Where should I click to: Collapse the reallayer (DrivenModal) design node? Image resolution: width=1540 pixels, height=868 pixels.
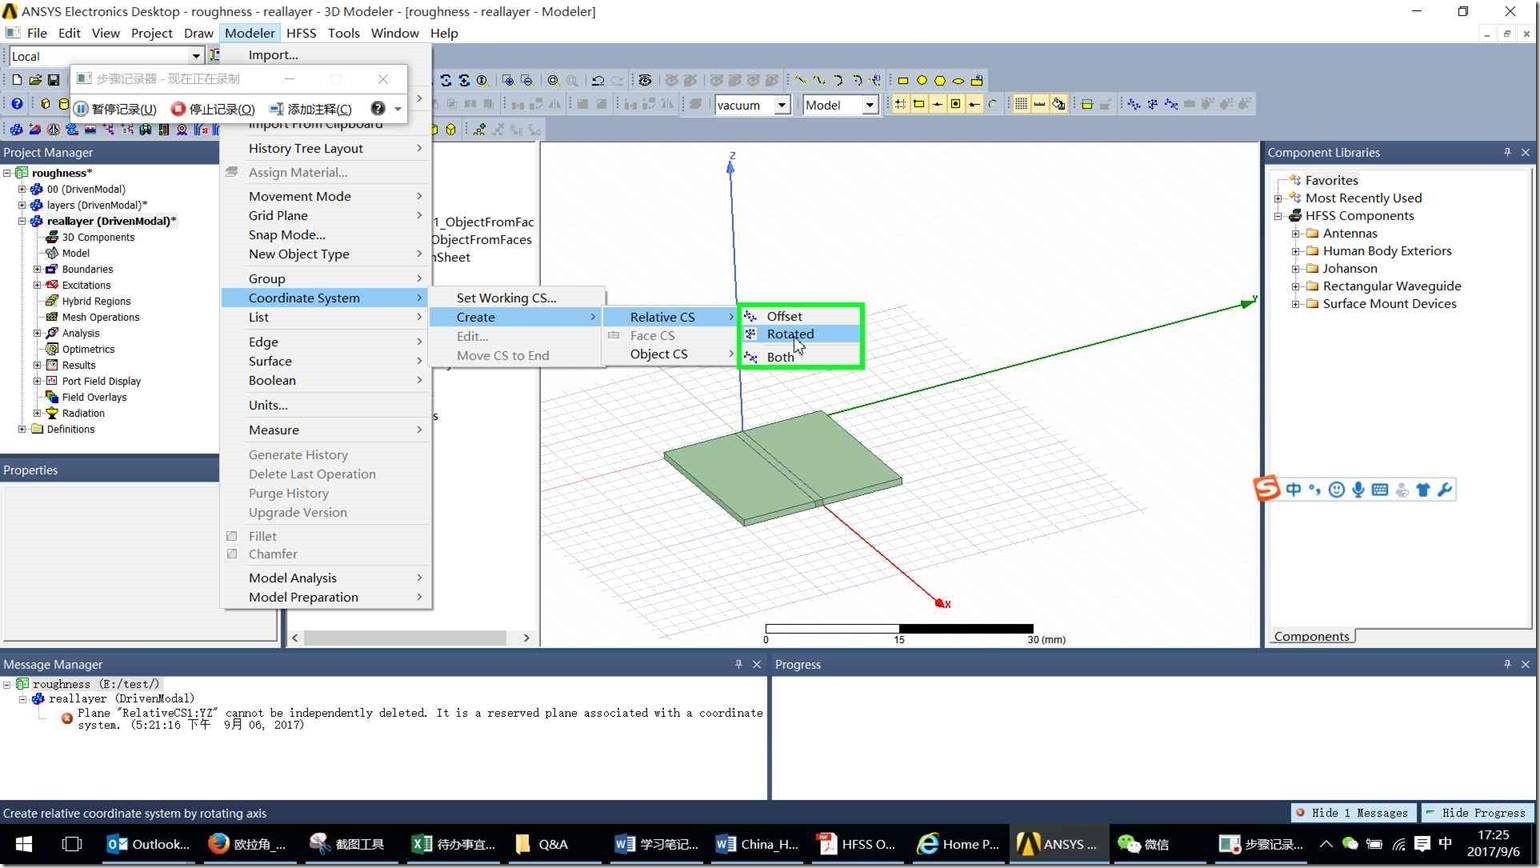[22, 221]
